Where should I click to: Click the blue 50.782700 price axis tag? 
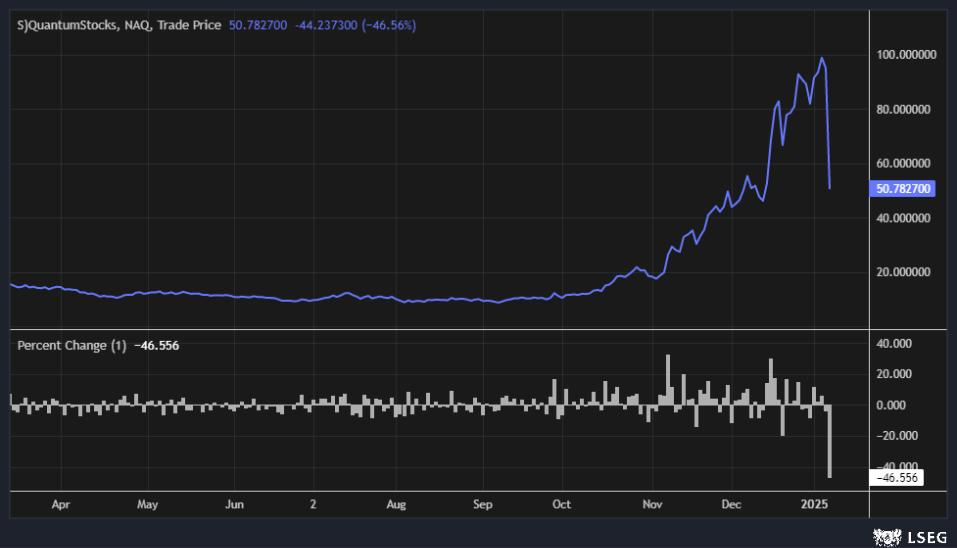tap(902, 189)
